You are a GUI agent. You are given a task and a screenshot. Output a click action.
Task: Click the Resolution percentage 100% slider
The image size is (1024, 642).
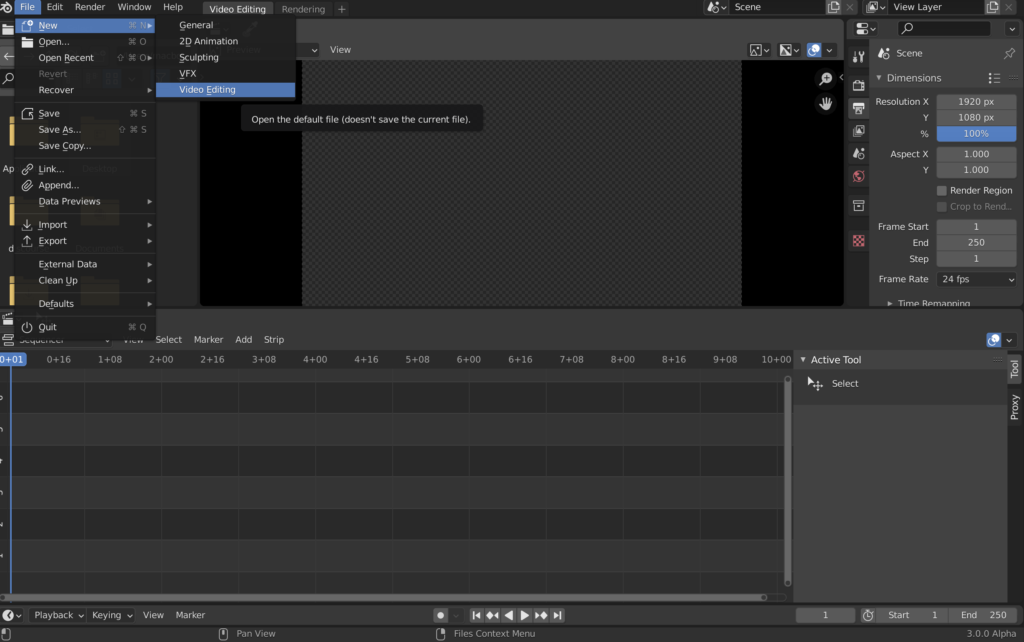976,134
